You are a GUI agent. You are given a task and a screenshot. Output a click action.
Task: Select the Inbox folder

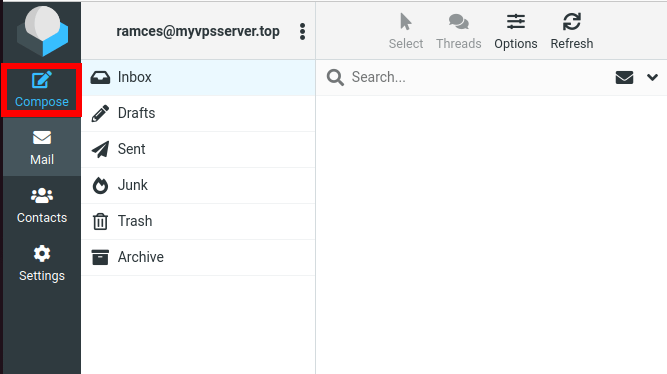pyautogui.click(x=198, y=77)
